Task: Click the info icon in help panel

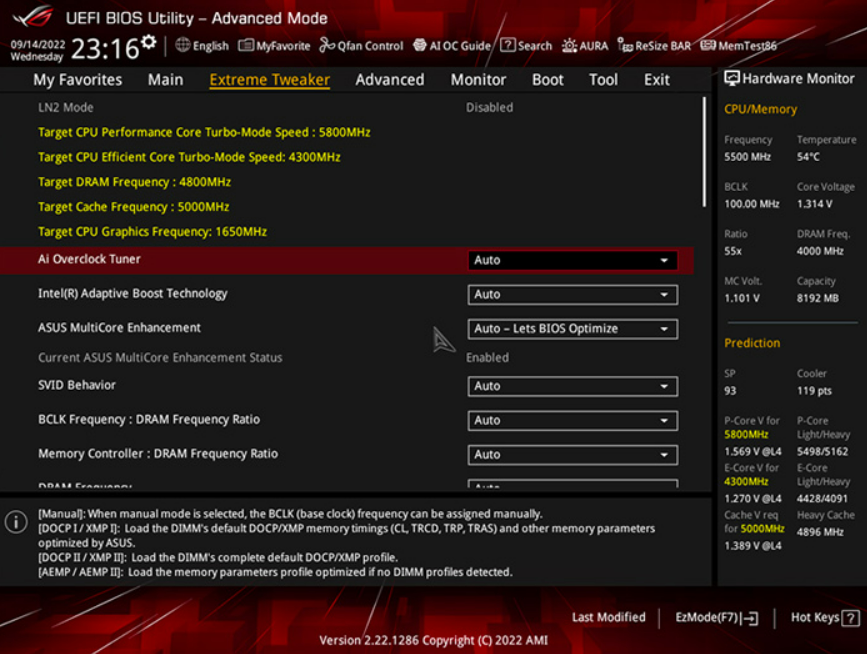Action: [x=16, y=522]
